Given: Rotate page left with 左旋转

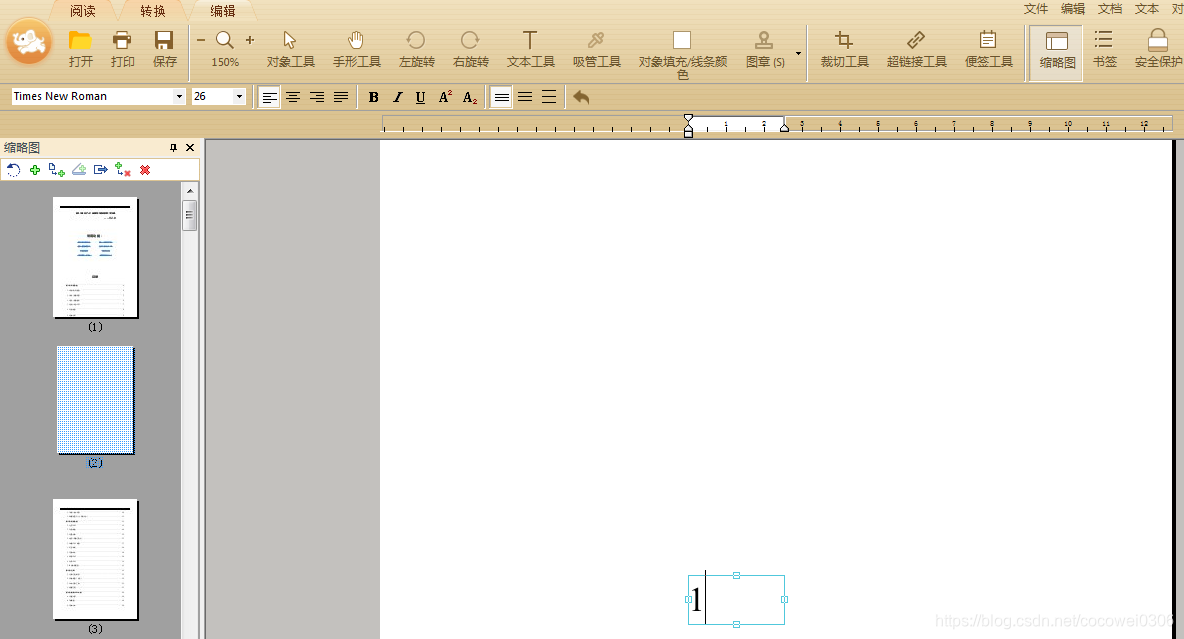Looking at the screenshot, I should (x=416, y=49).
